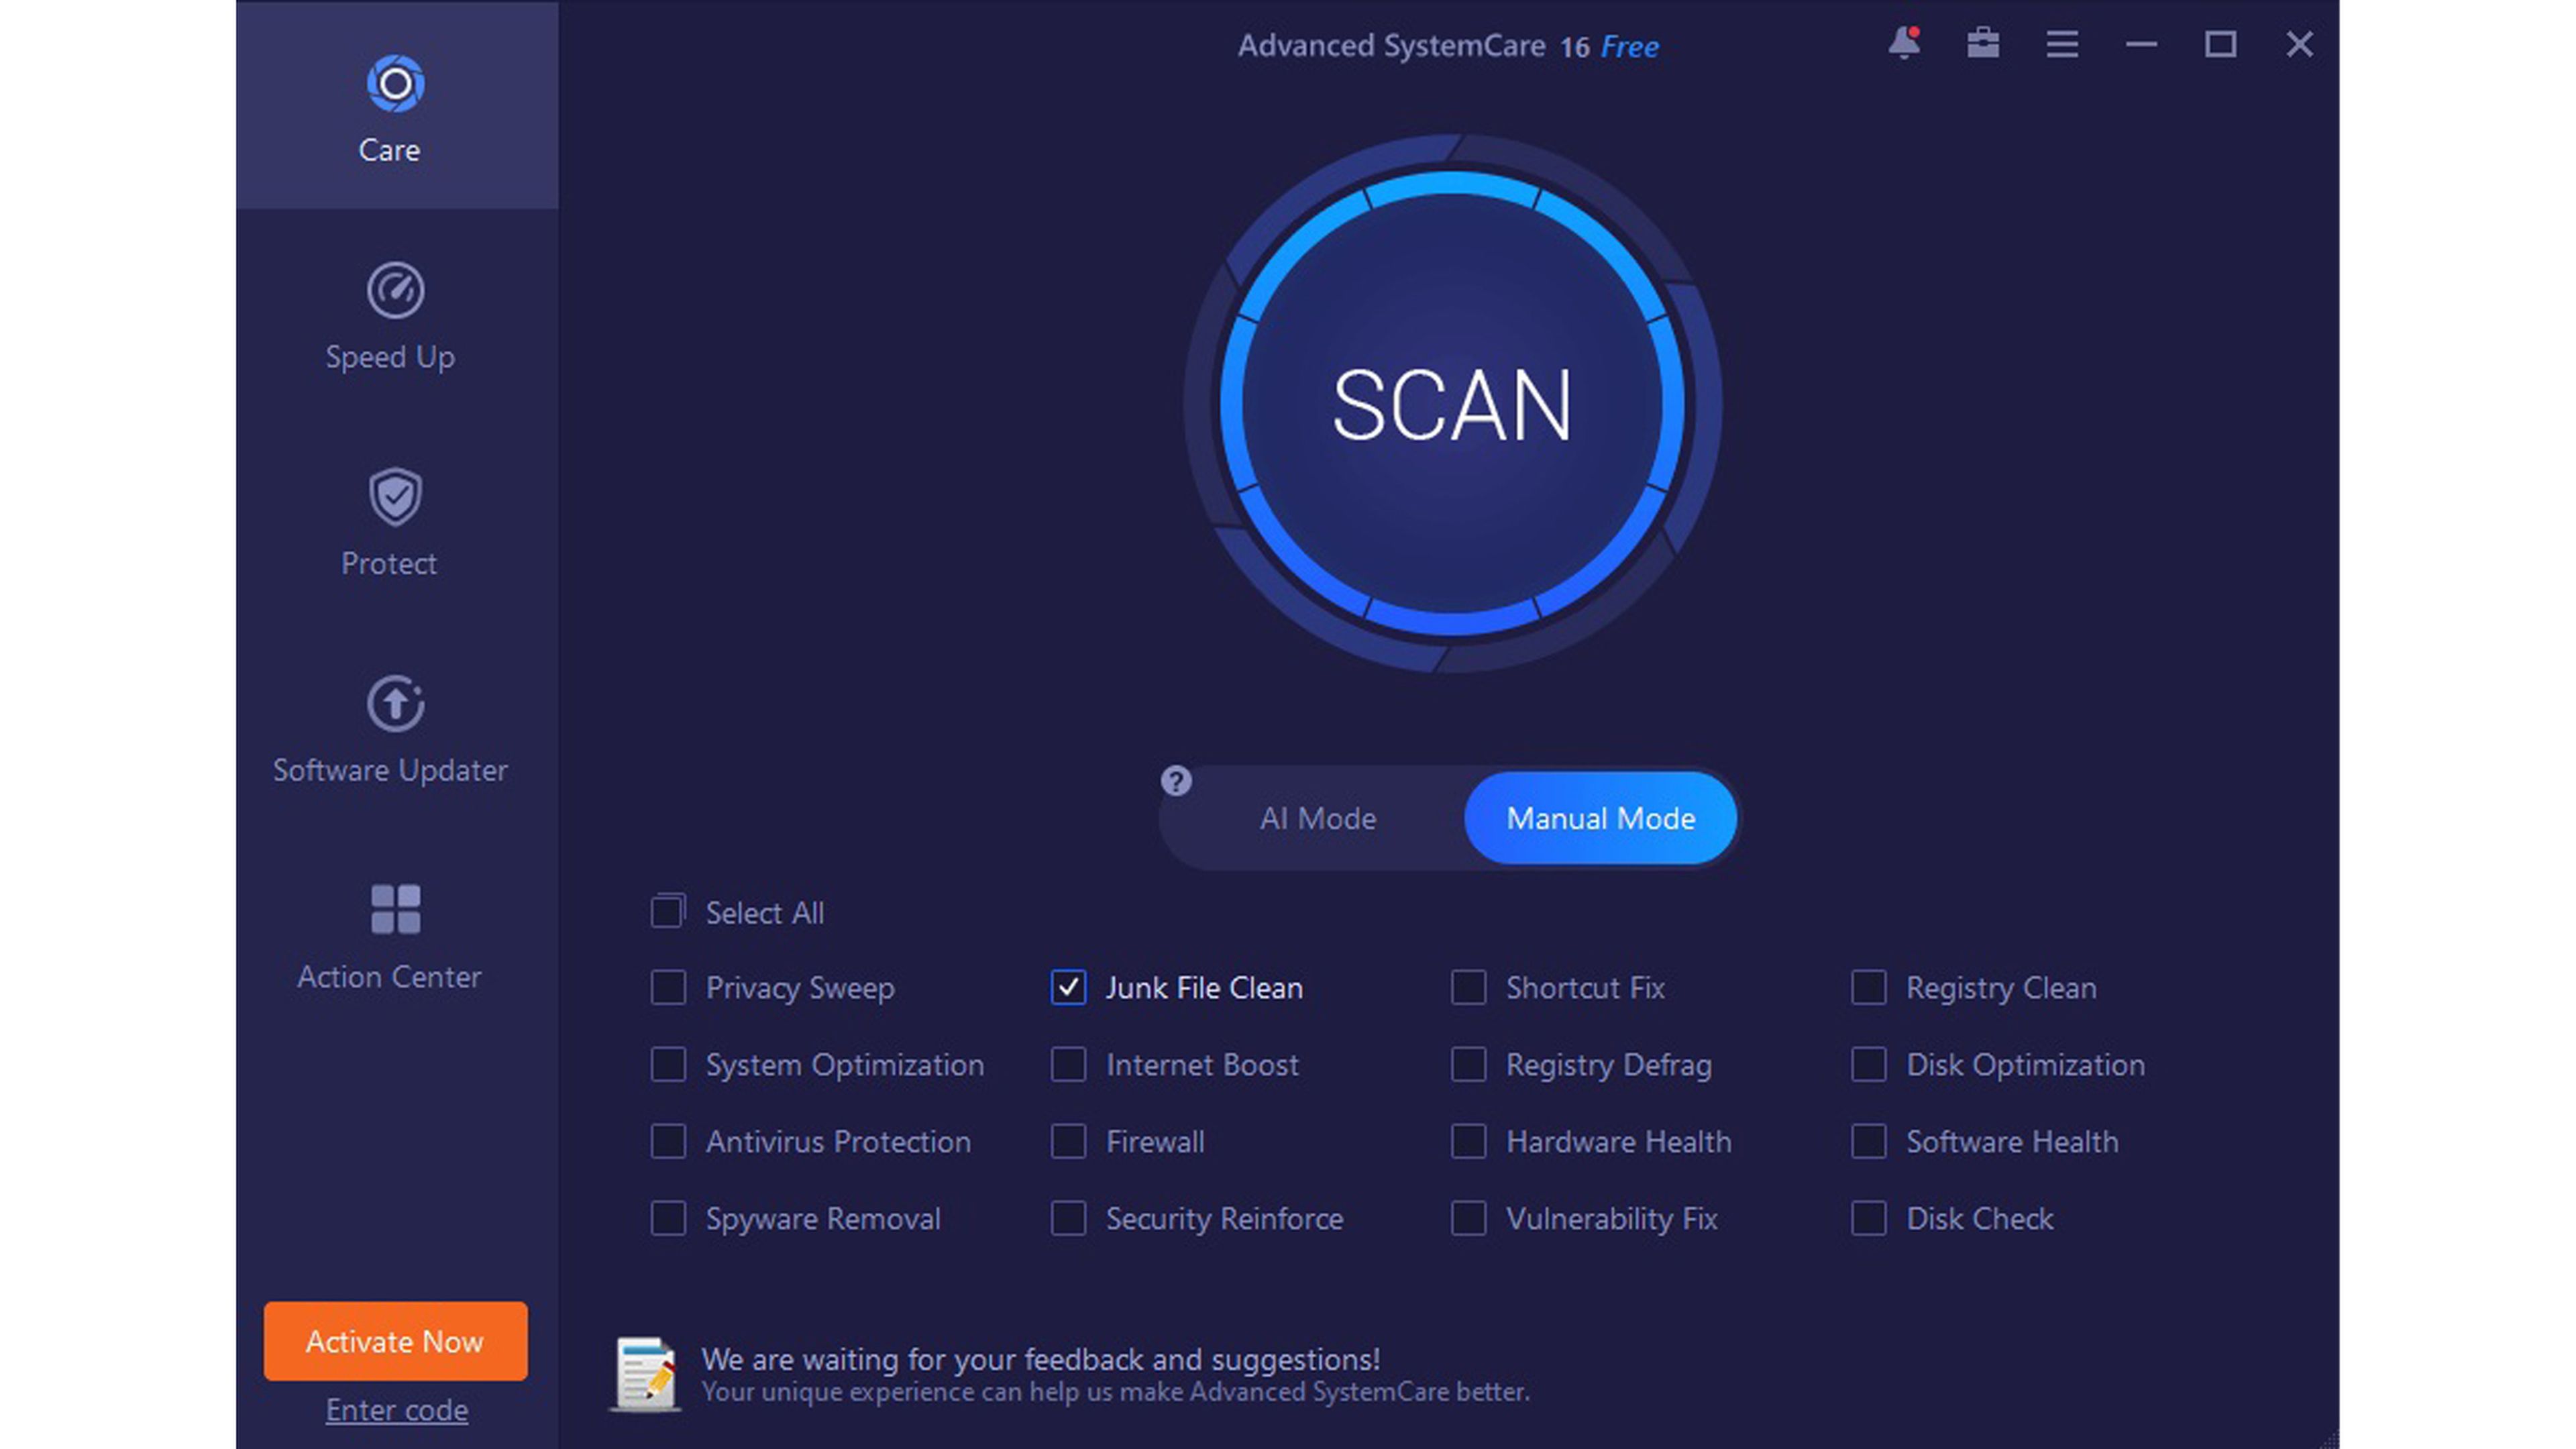Viewport: 2576px width, 1449px height.
Task: Enable Spyware Removal checkbox
Action: click(668, 1219)
